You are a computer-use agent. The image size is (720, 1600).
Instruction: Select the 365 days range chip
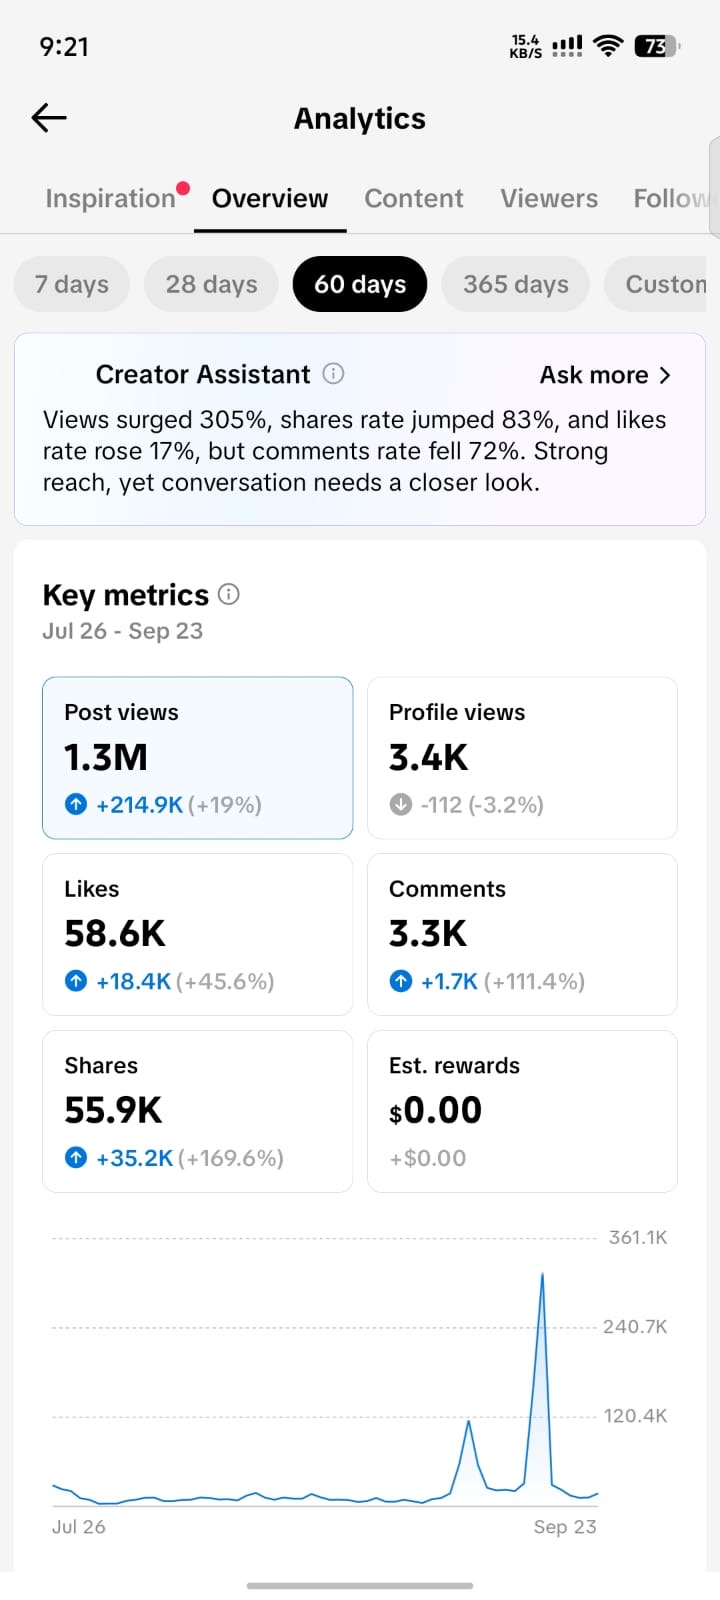tap(516, 284)
